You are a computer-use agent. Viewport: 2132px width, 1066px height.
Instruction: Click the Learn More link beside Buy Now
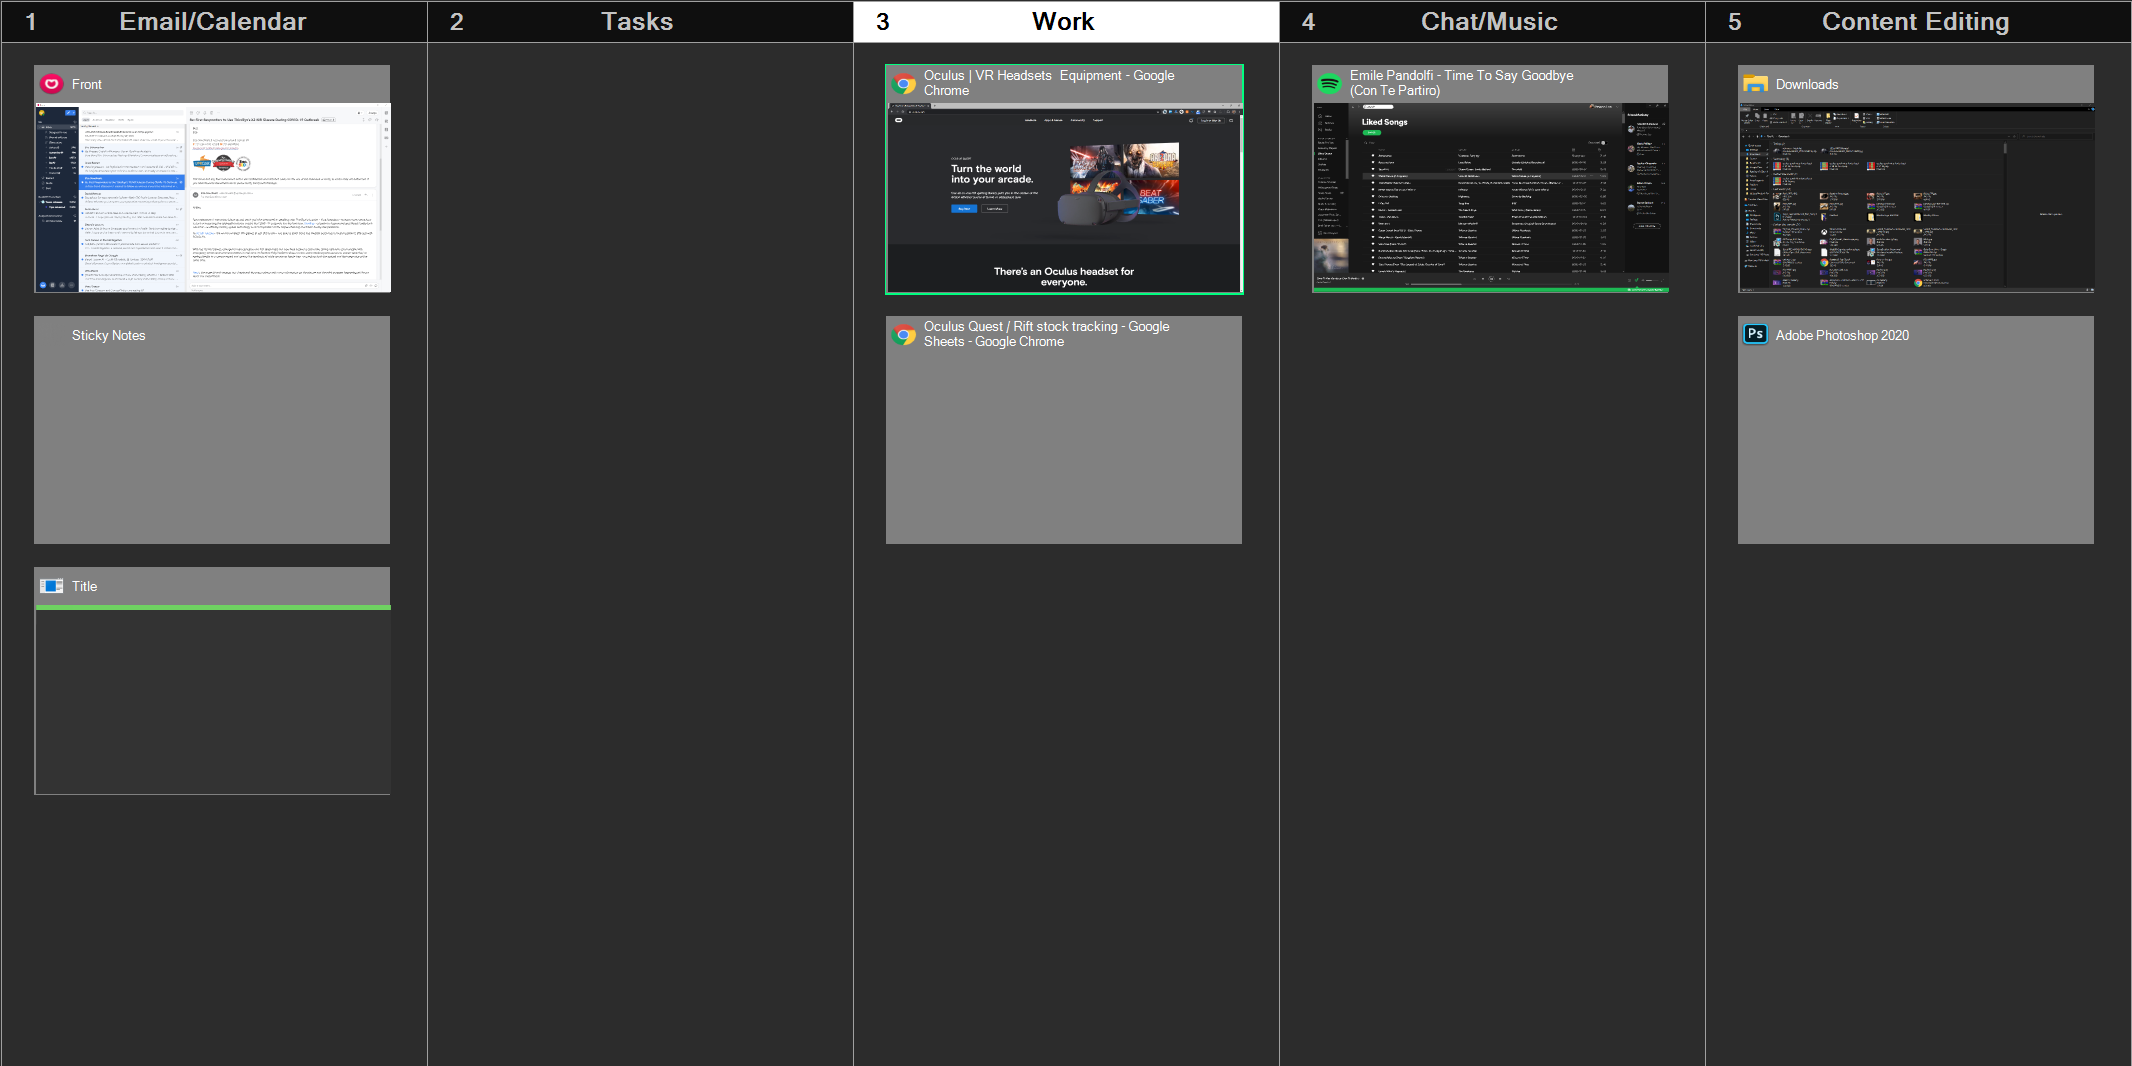pyautogui.click(x=995, y=208)
